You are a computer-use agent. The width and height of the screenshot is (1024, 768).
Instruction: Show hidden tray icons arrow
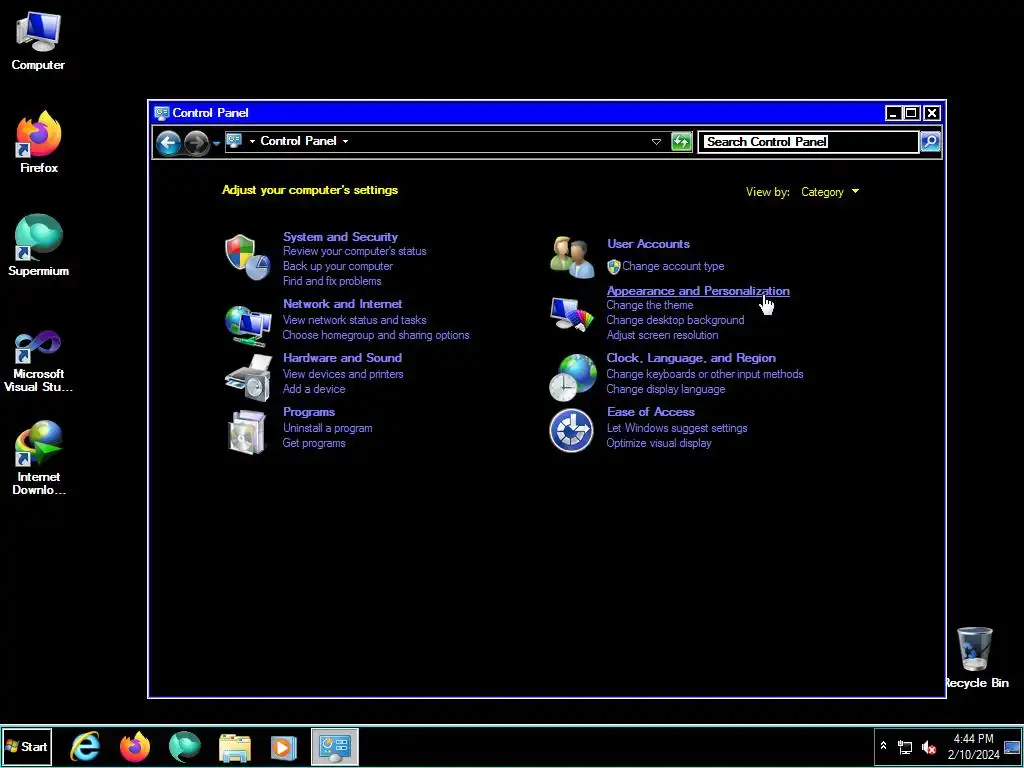point(884,745)
